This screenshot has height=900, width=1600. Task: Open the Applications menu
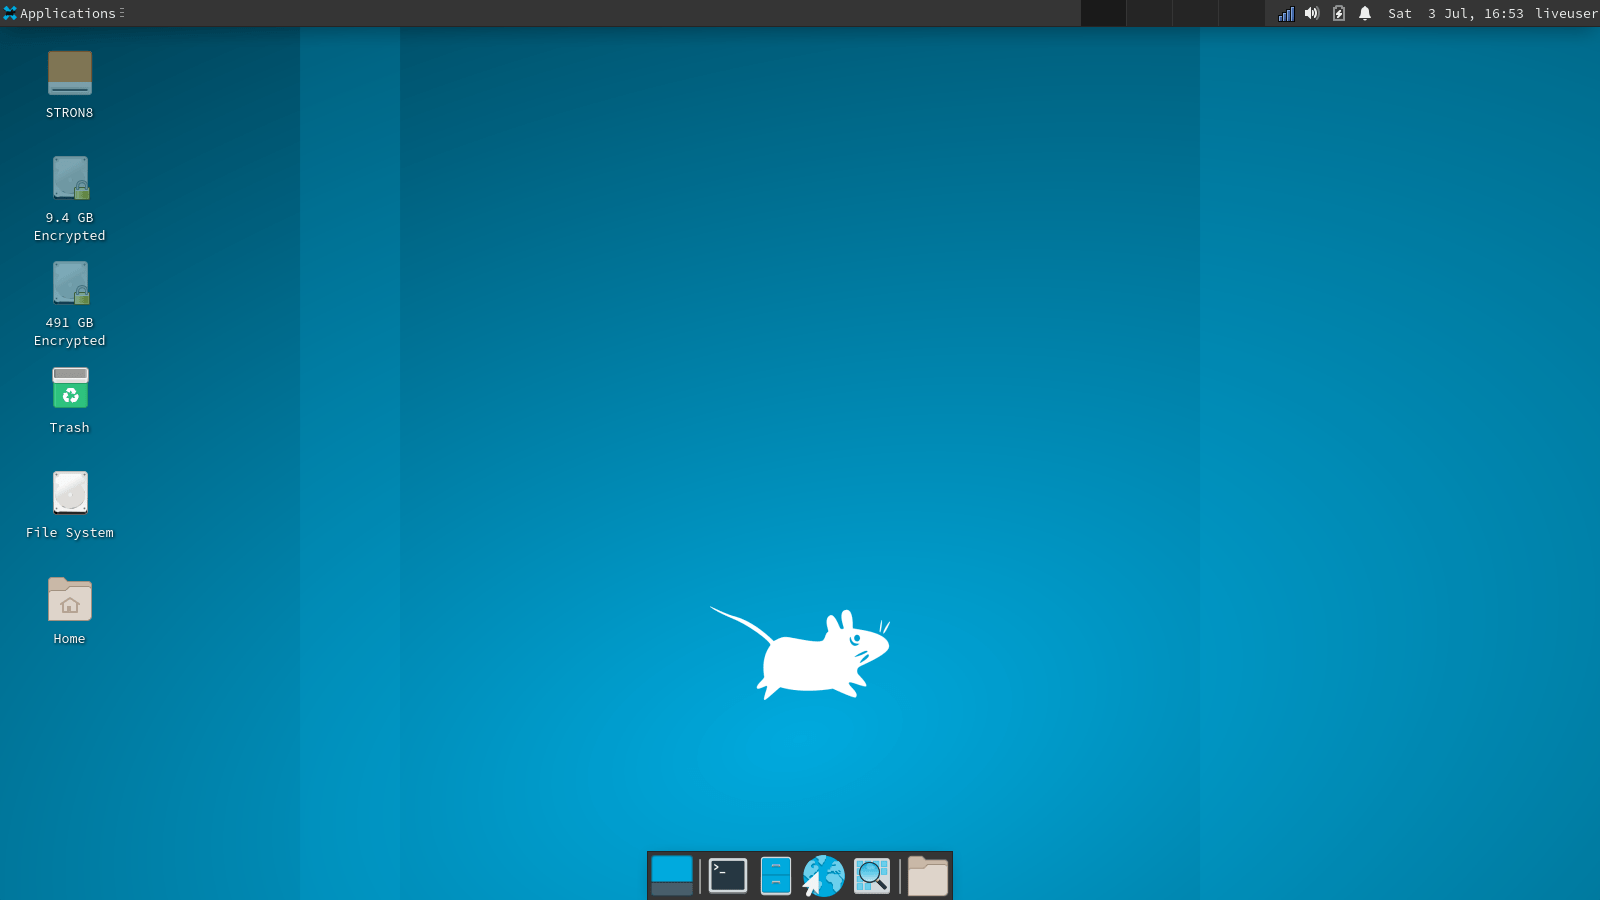(x=64, y=13)
